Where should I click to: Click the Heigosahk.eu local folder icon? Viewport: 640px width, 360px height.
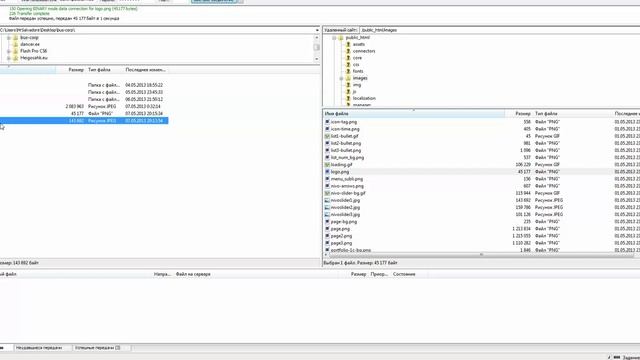[16, 58]
